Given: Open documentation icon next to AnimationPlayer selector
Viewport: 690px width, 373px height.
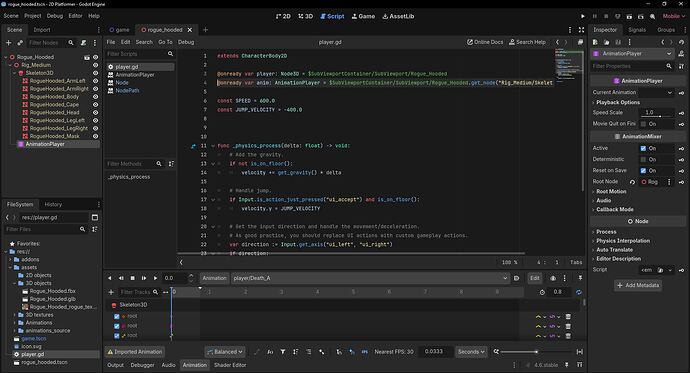Looking at the screenshot, I should 681,54.
